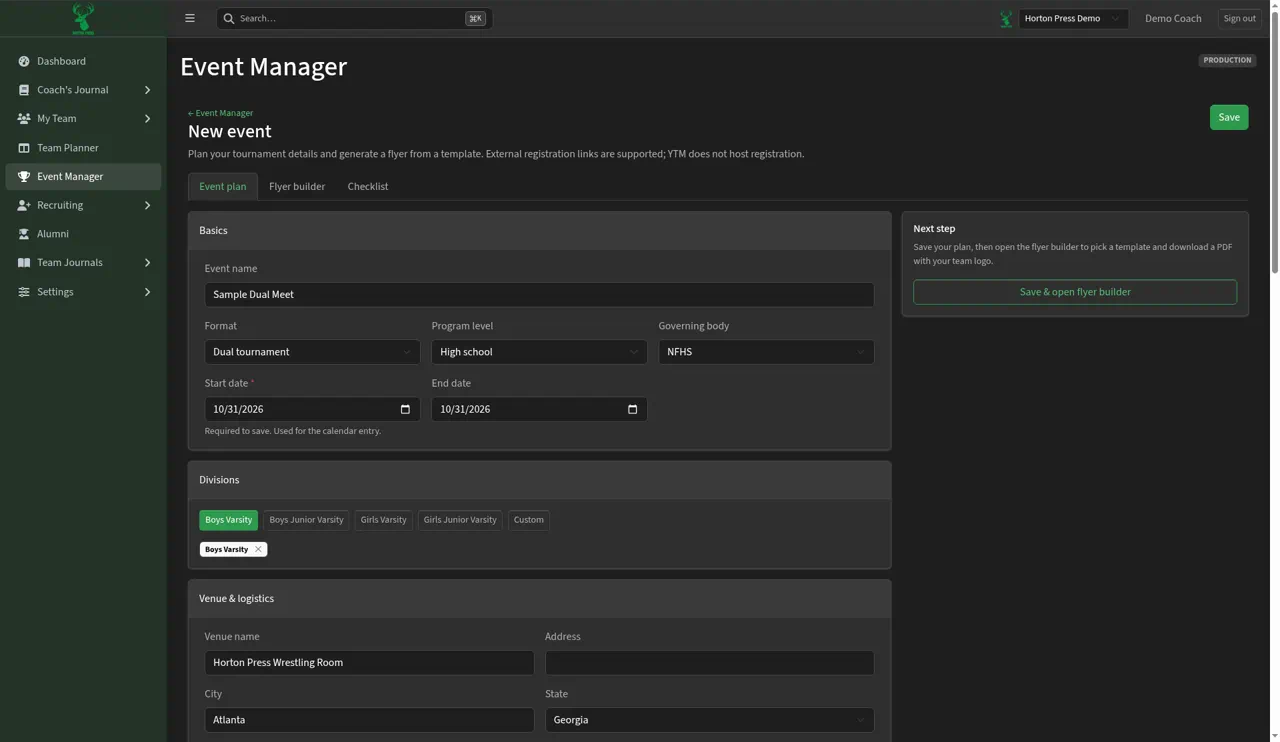
Task: Expand the Recruiting submenu chevron
Action: click(x=147, y=205)
